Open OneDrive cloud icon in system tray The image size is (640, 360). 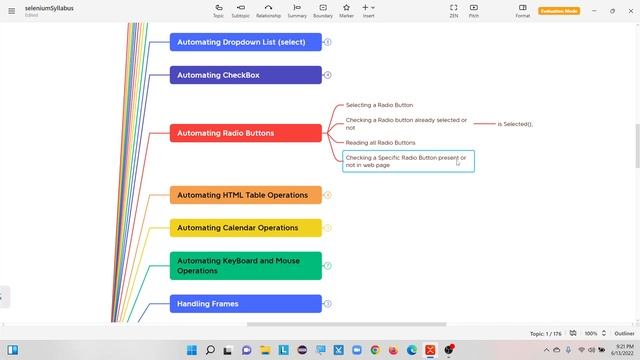coord(557,350)
